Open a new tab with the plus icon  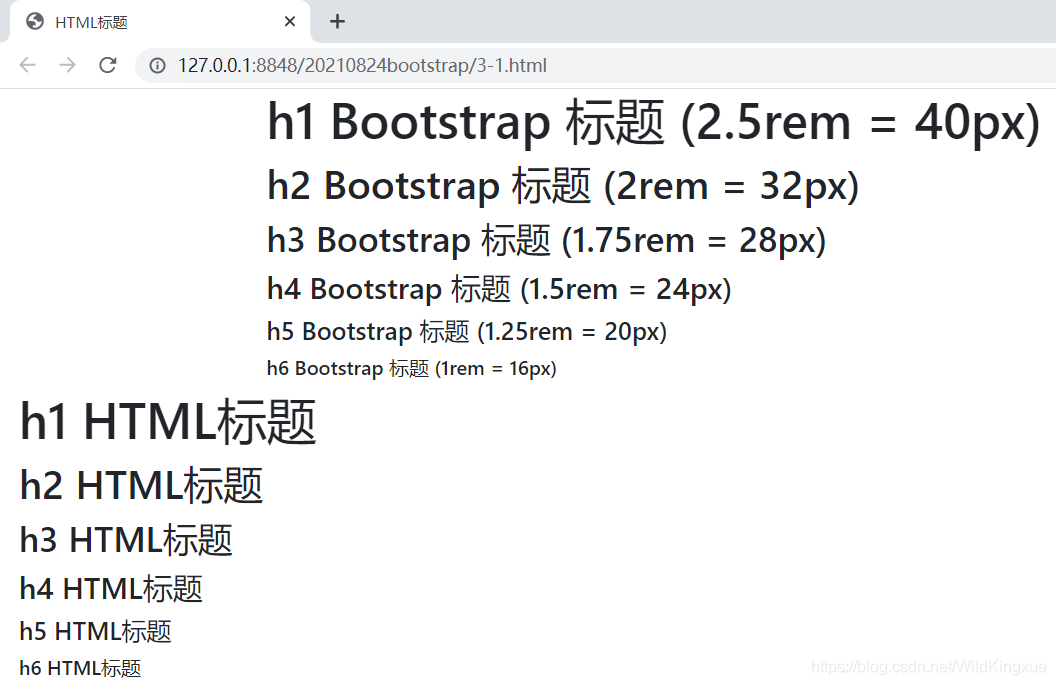pyautogui.click(x=337, y=21)
